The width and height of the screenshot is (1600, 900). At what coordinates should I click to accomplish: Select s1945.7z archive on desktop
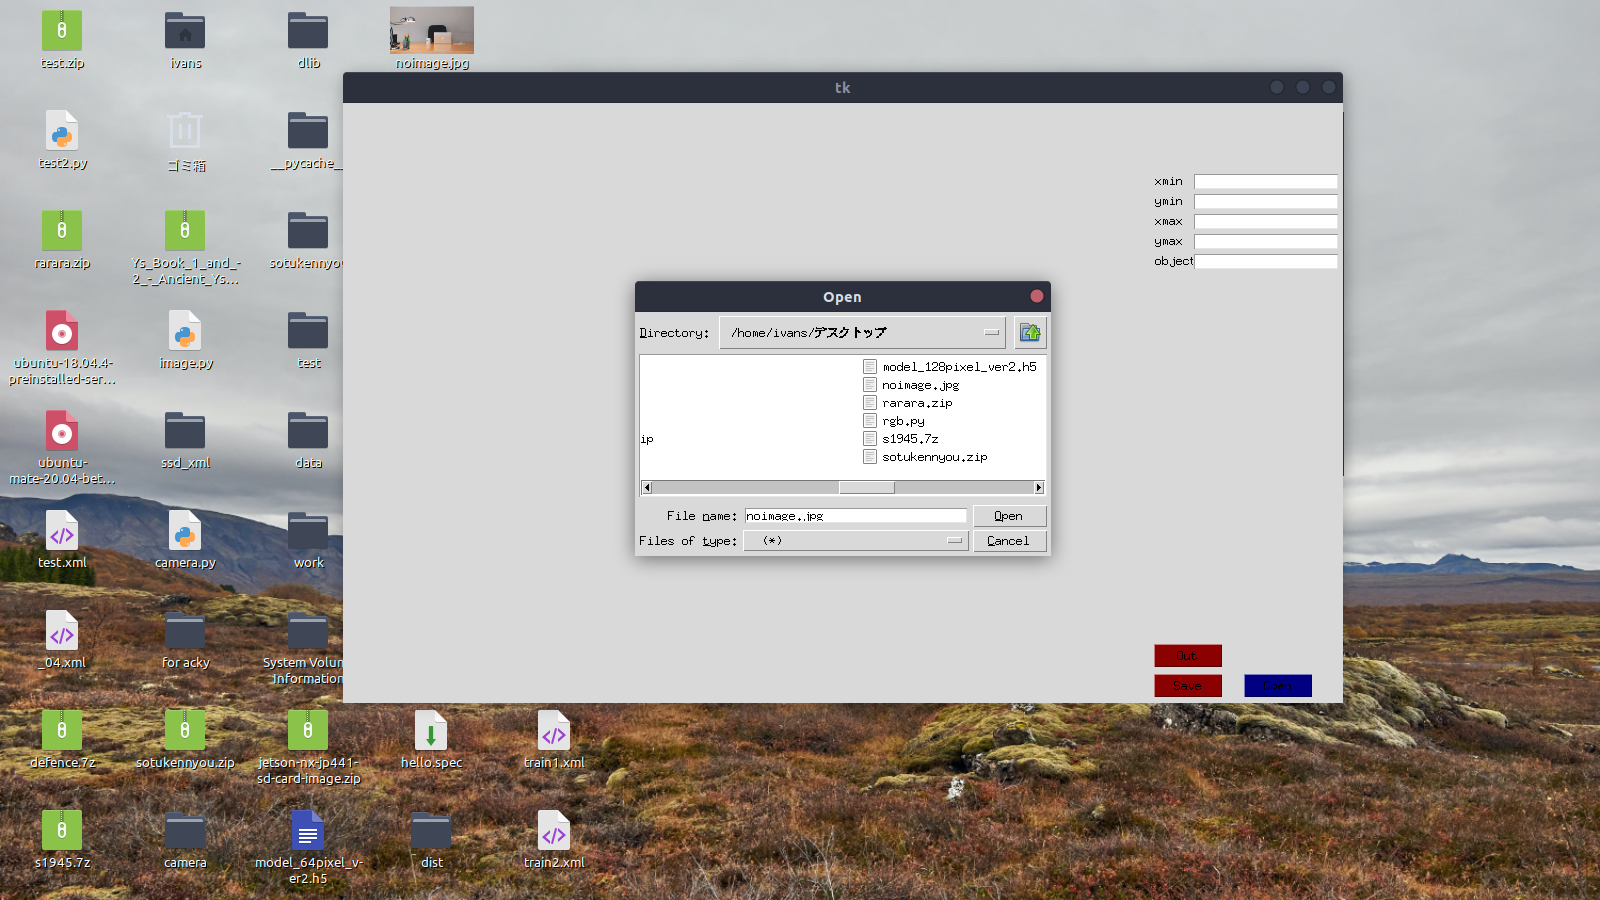(62, 831)
